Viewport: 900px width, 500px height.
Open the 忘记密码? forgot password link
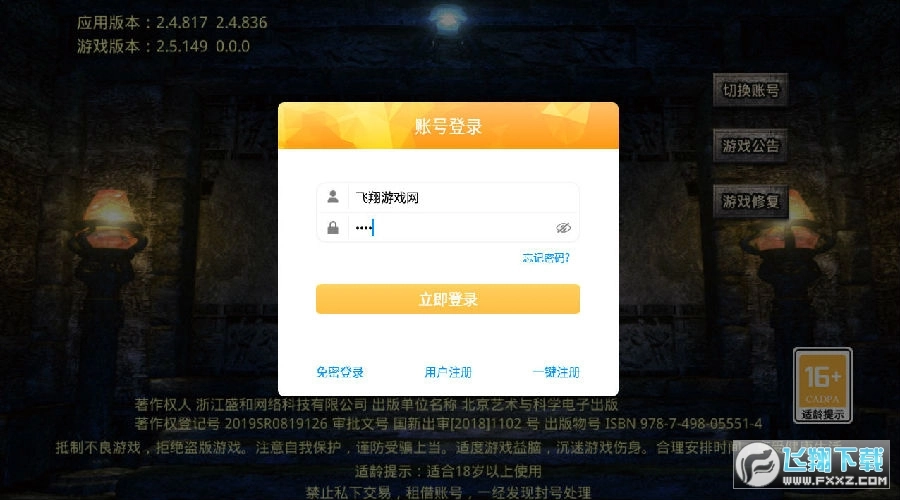coord(546,258)
